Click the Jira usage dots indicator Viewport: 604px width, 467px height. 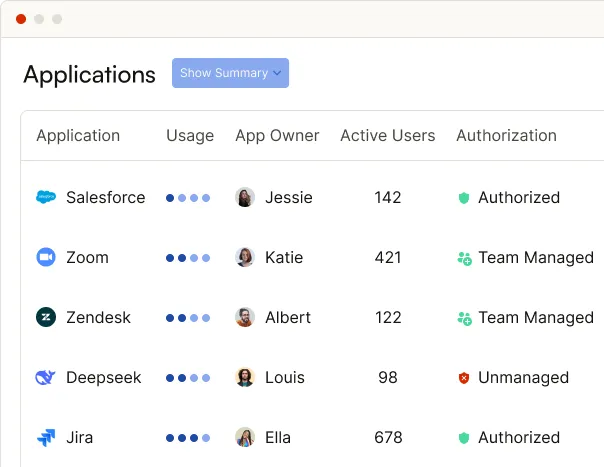188,438
